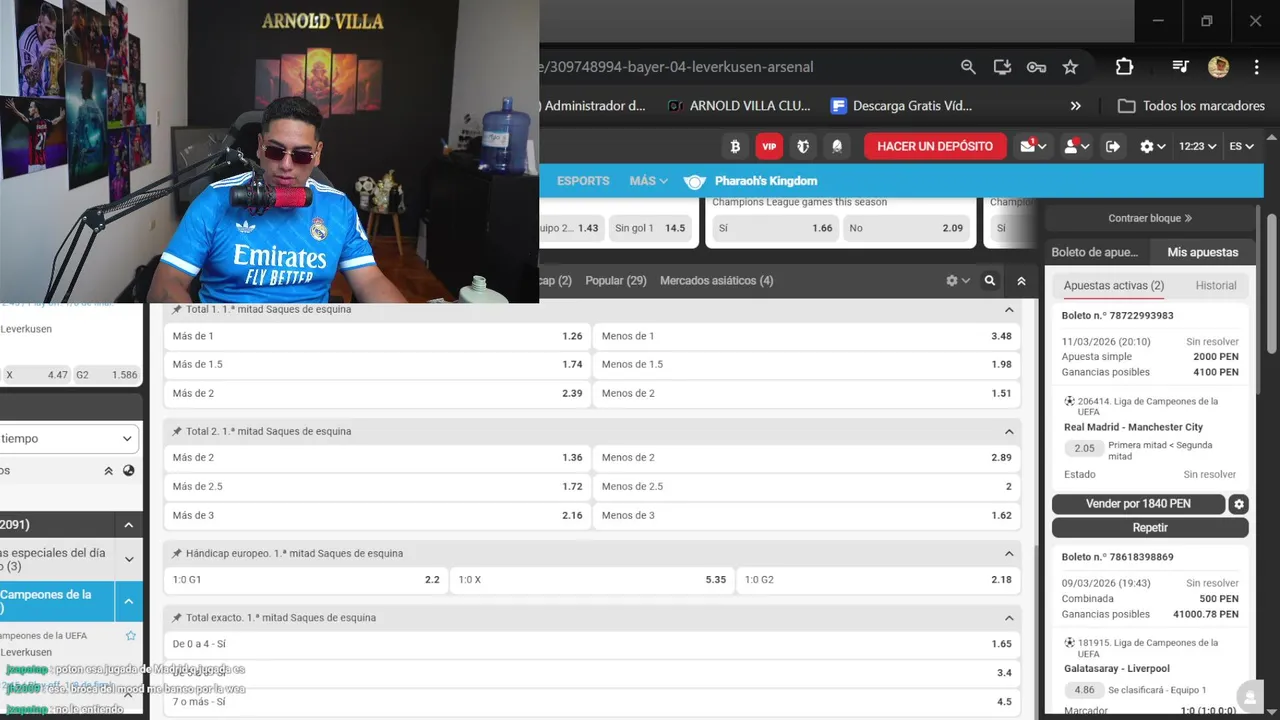Collapse Total exacto 1.ª mitad section

tap(1009, 618)
